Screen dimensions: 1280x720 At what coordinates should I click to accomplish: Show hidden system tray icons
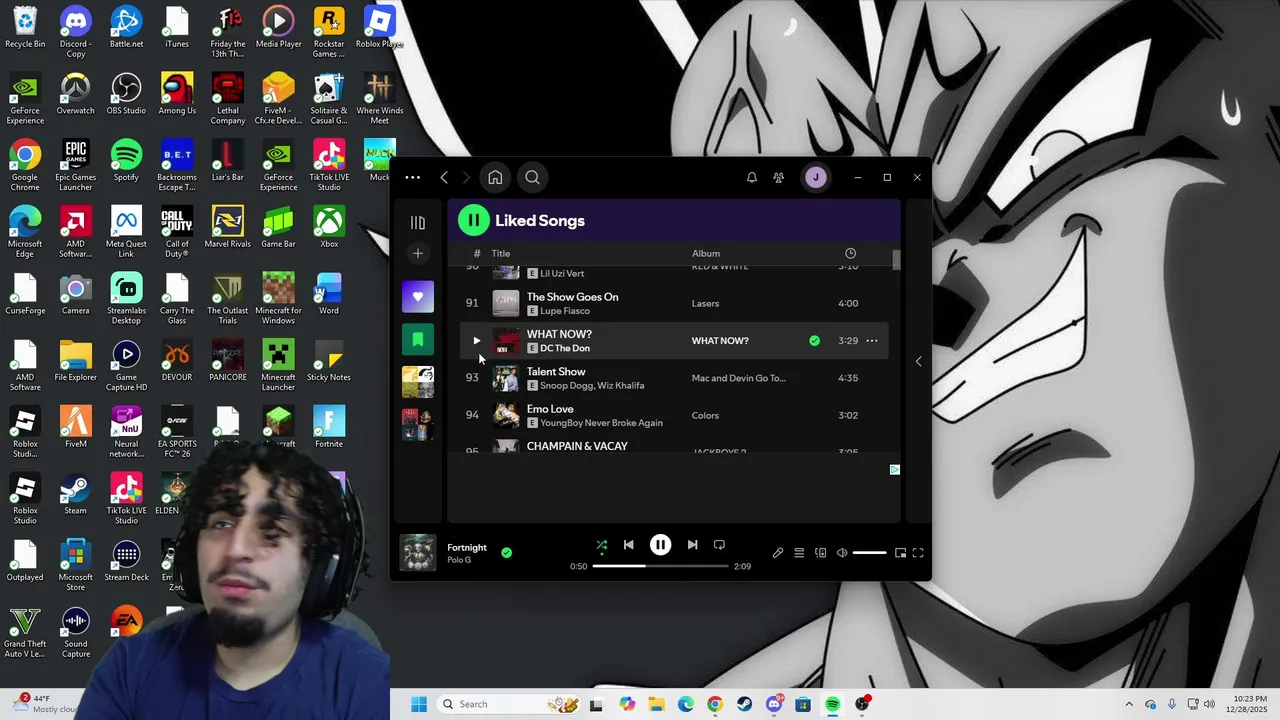click(1129, 704)
